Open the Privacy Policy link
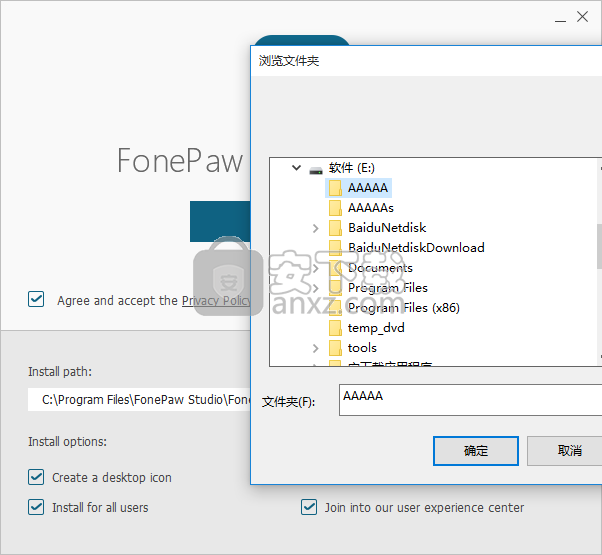 coord(216,301)
